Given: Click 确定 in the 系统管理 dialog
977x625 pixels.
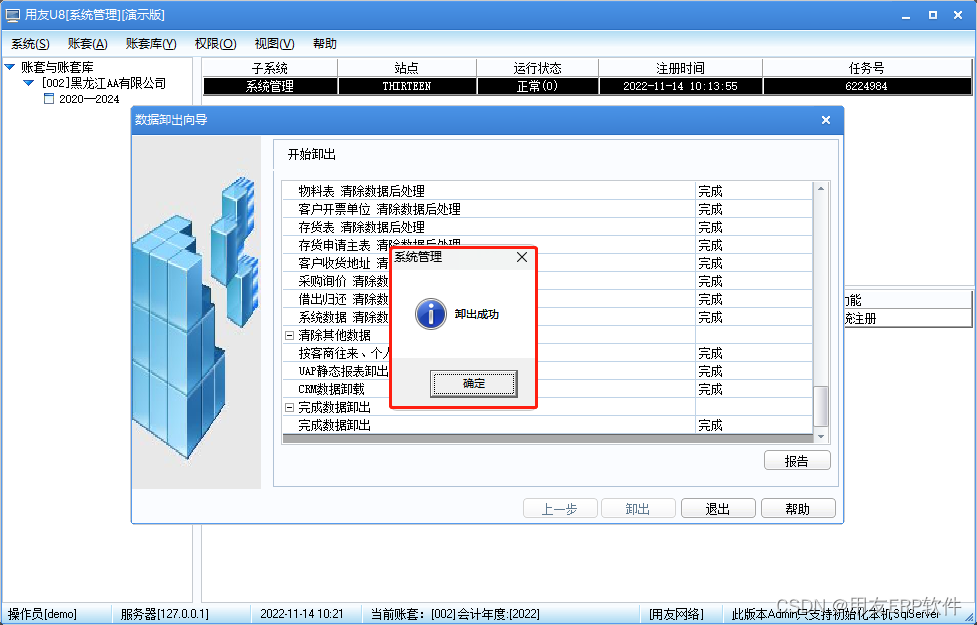Looking at the screenshot, I should click(474, 383).
